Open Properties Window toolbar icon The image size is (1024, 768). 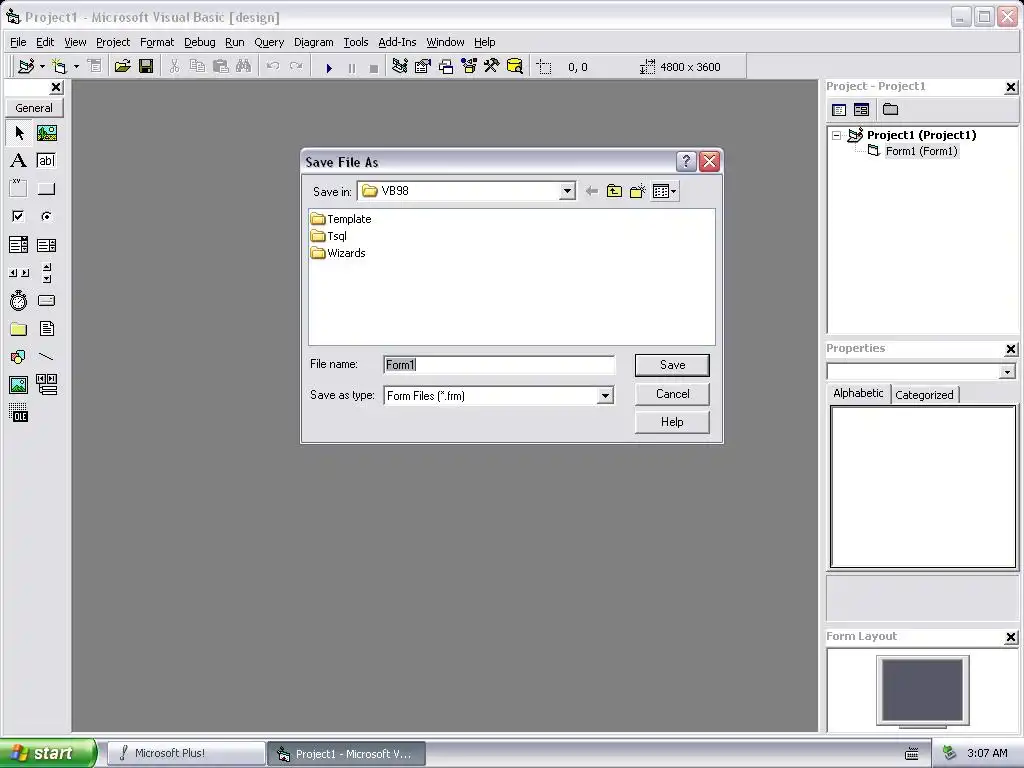tap(423, 67)
